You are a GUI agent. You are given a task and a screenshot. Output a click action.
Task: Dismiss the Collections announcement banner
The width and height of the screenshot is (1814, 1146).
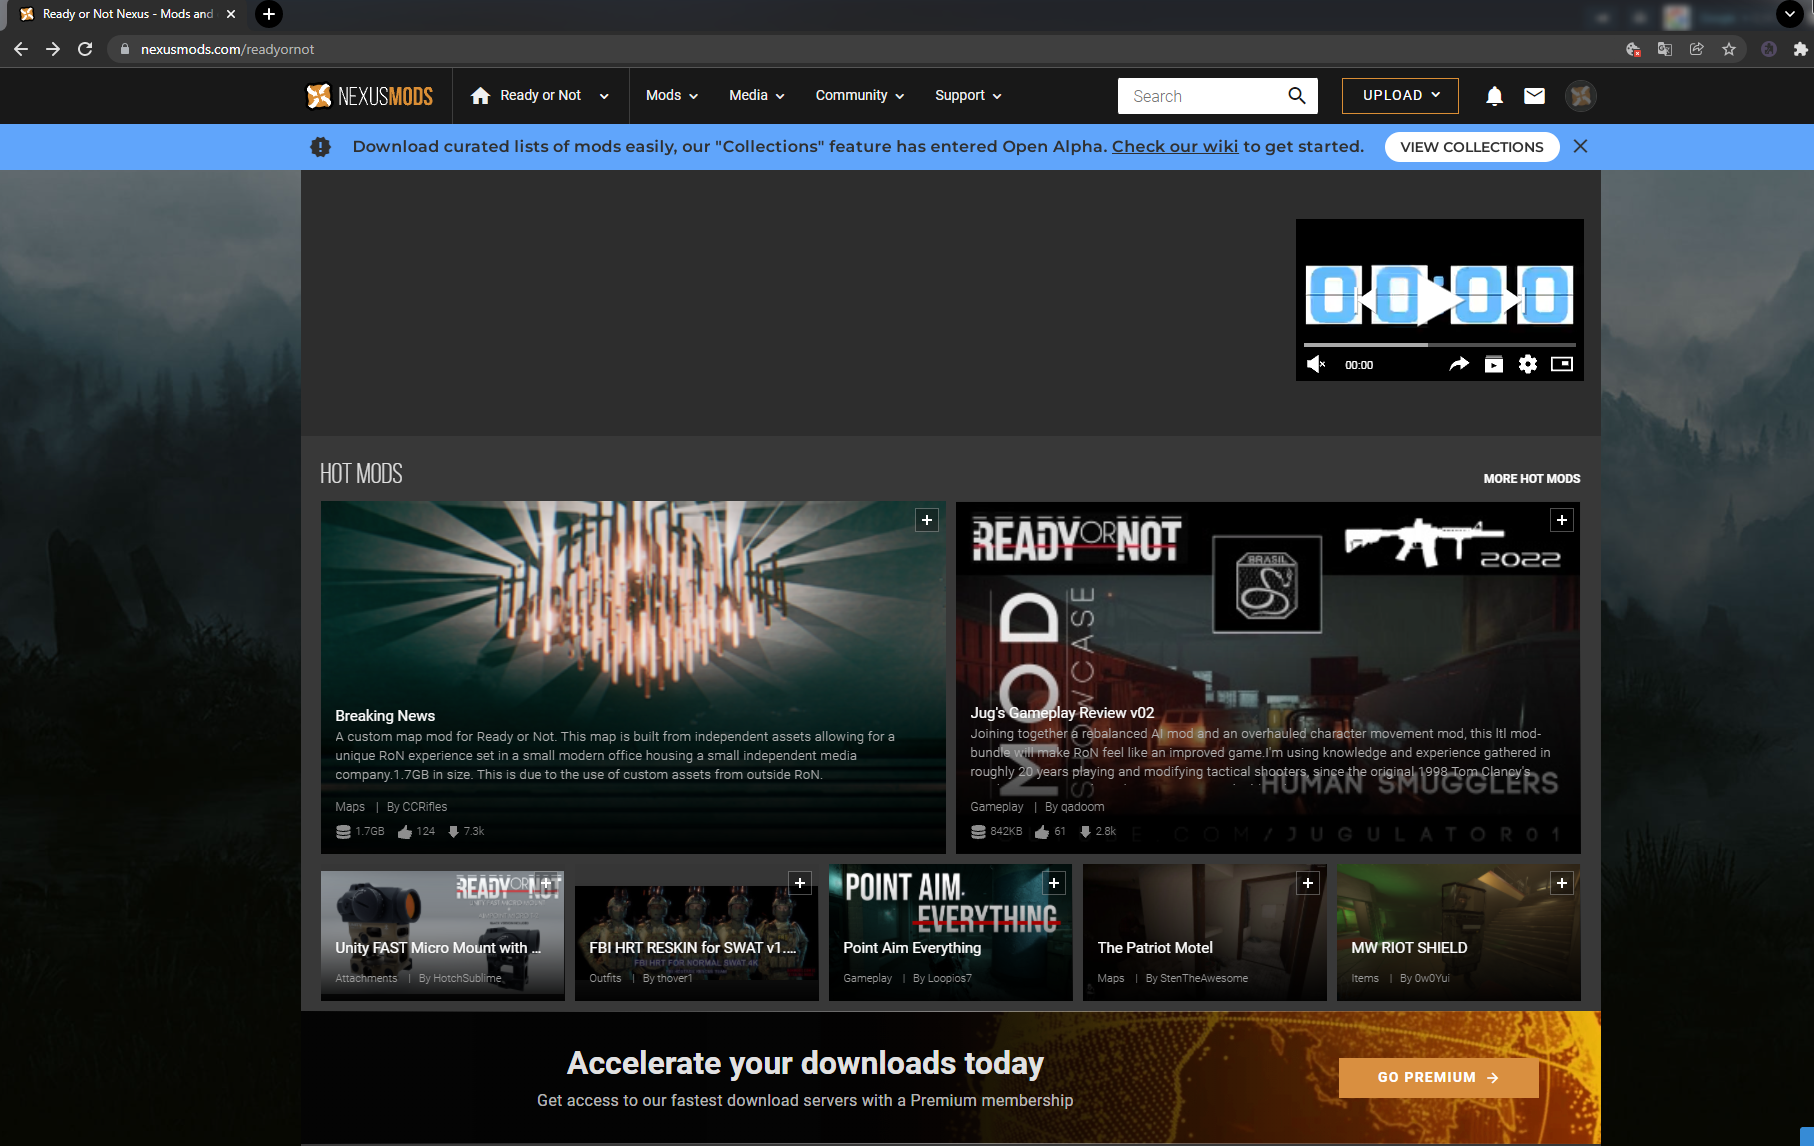coord(1580,146)
